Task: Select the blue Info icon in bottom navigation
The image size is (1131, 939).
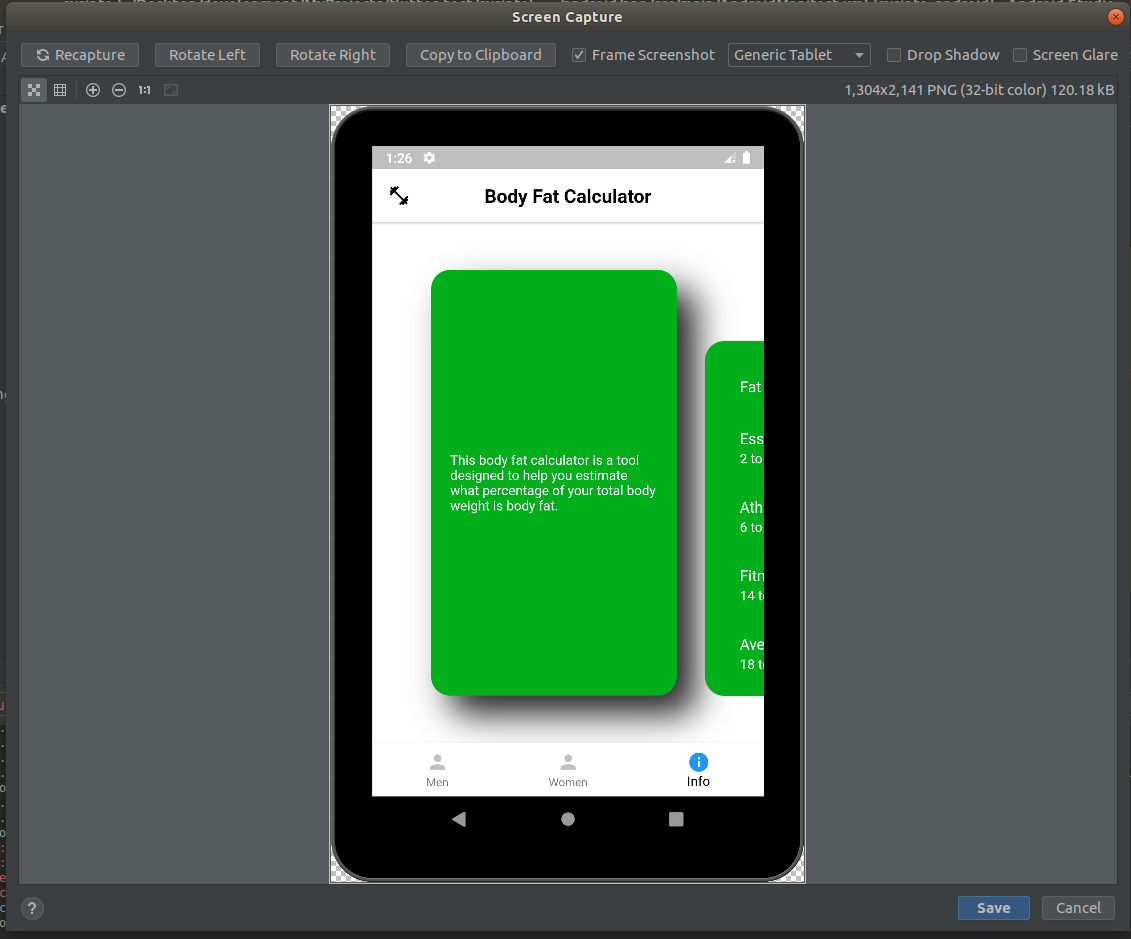Action: (697, 763)
